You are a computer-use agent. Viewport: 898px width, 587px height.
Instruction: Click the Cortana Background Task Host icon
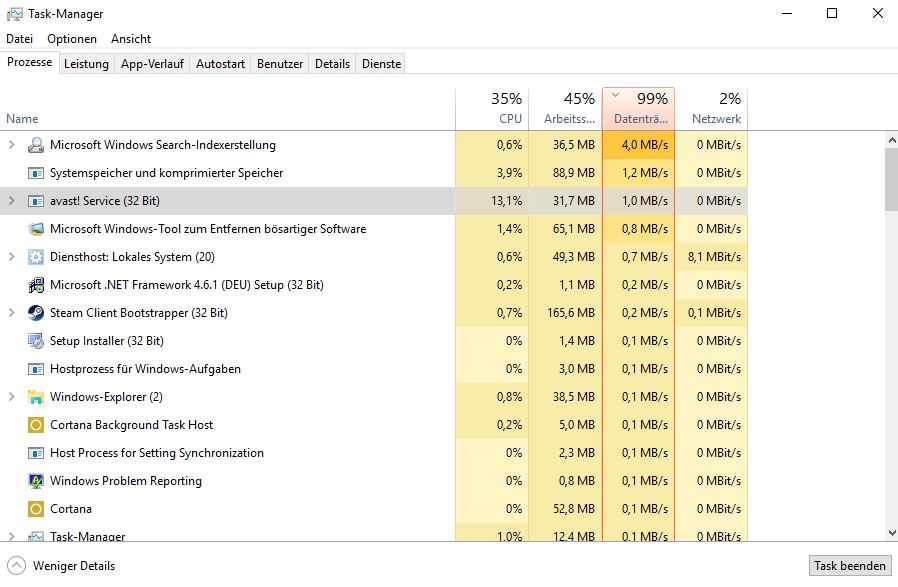click(36, 425)
